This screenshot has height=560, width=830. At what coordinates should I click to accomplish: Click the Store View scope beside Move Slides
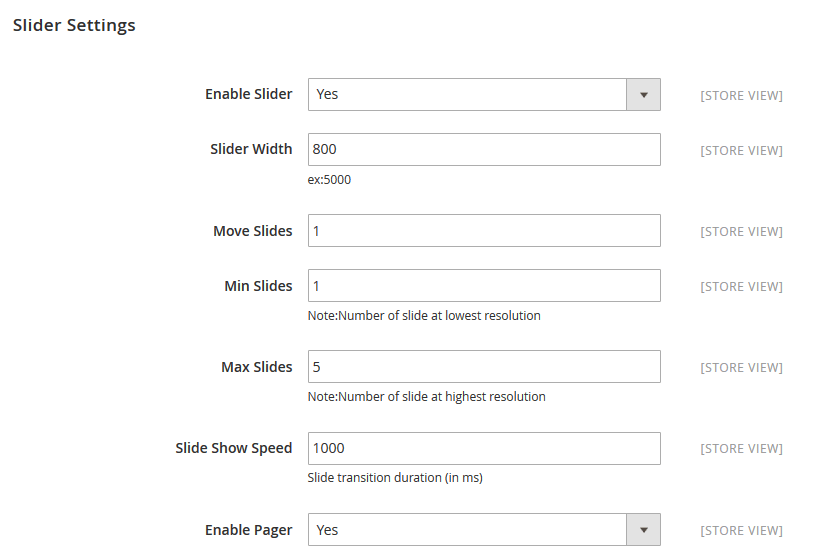pos(741,232)
